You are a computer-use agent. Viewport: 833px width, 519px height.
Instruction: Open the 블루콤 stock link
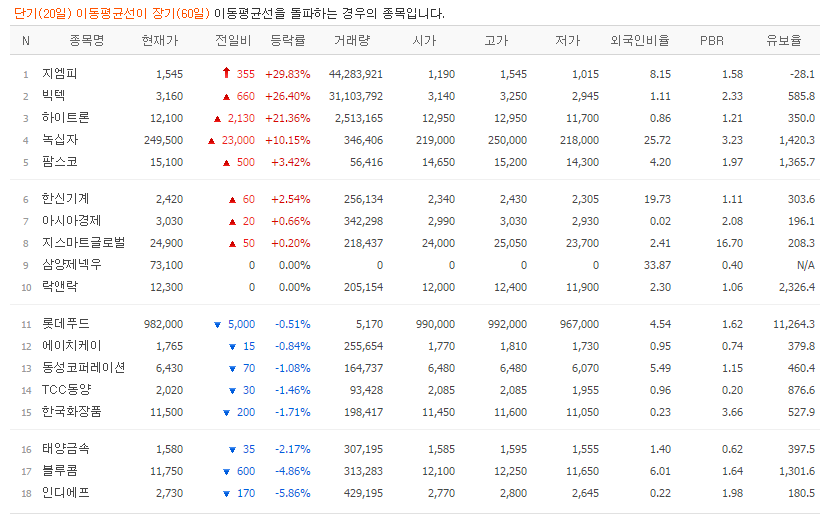click(x=60, y=471)
